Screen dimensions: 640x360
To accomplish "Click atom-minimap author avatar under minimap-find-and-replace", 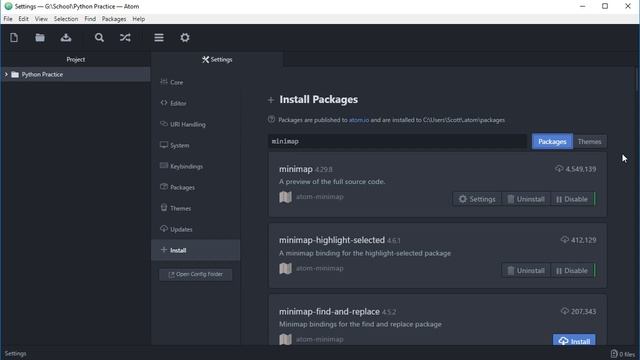I will [x=285, y=339].
